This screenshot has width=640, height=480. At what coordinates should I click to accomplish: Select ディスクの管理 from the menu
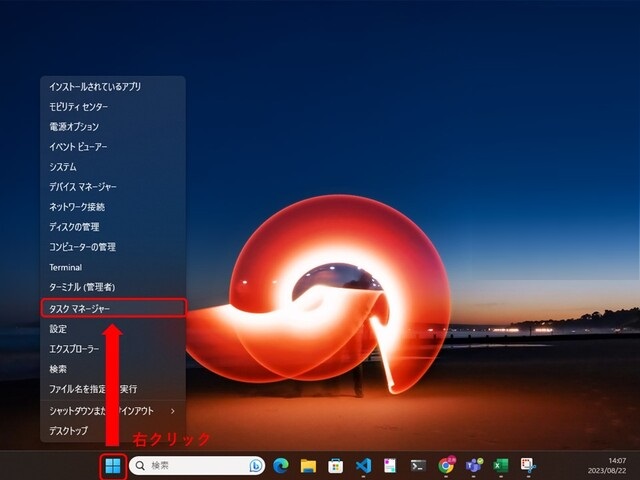click(x=113, y=227)
